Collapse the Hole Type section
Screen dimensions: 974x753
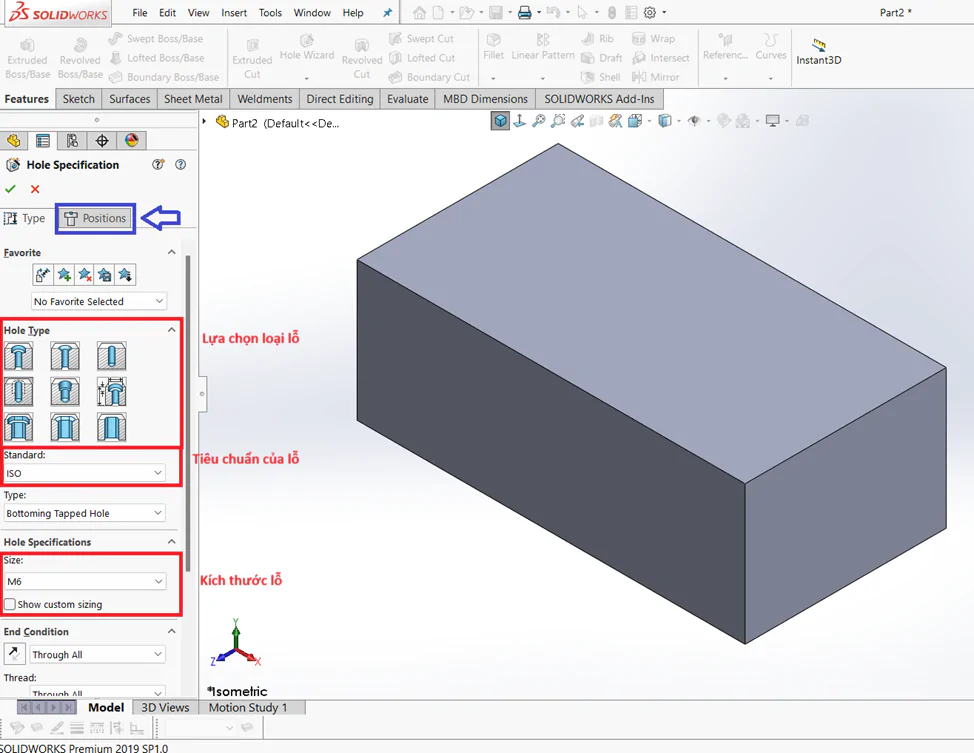click(171, 330)
